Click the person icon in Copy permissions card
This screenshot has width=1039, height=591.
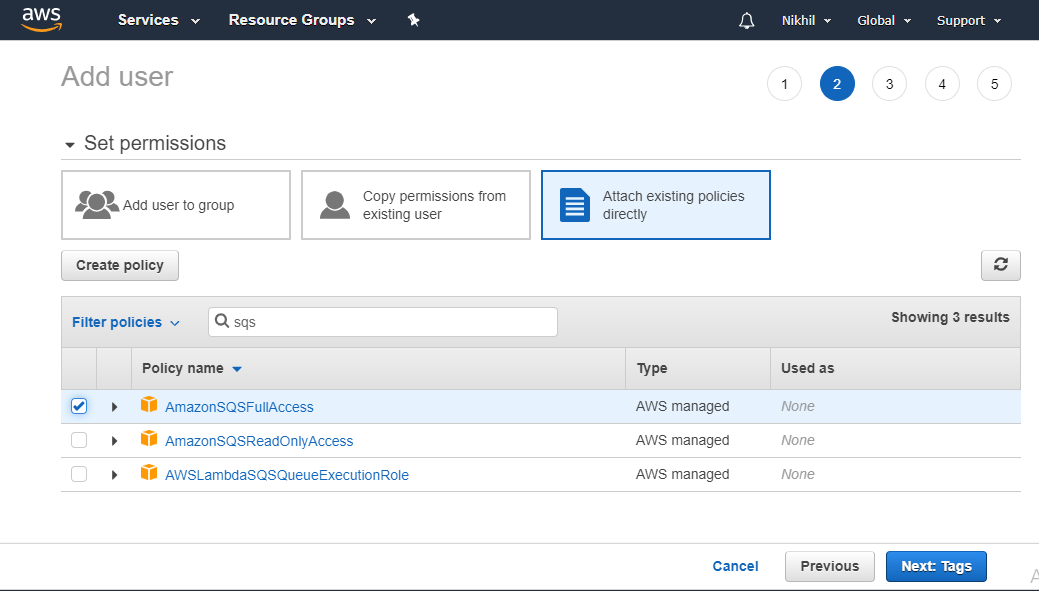point(335,205)
